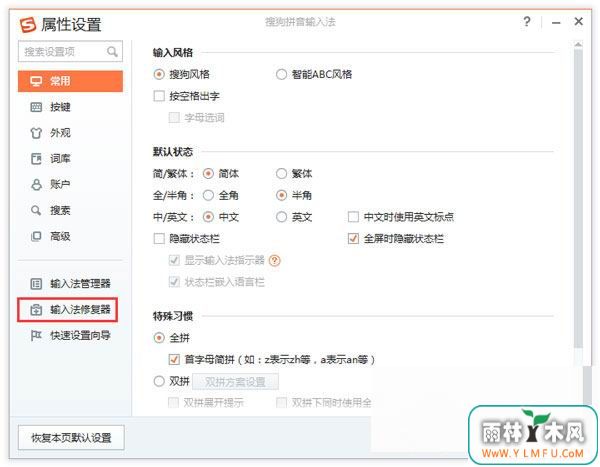Click the list icon beside 输入法管理器
Viewport: 600px width, 467px height.
click(36, 284)
